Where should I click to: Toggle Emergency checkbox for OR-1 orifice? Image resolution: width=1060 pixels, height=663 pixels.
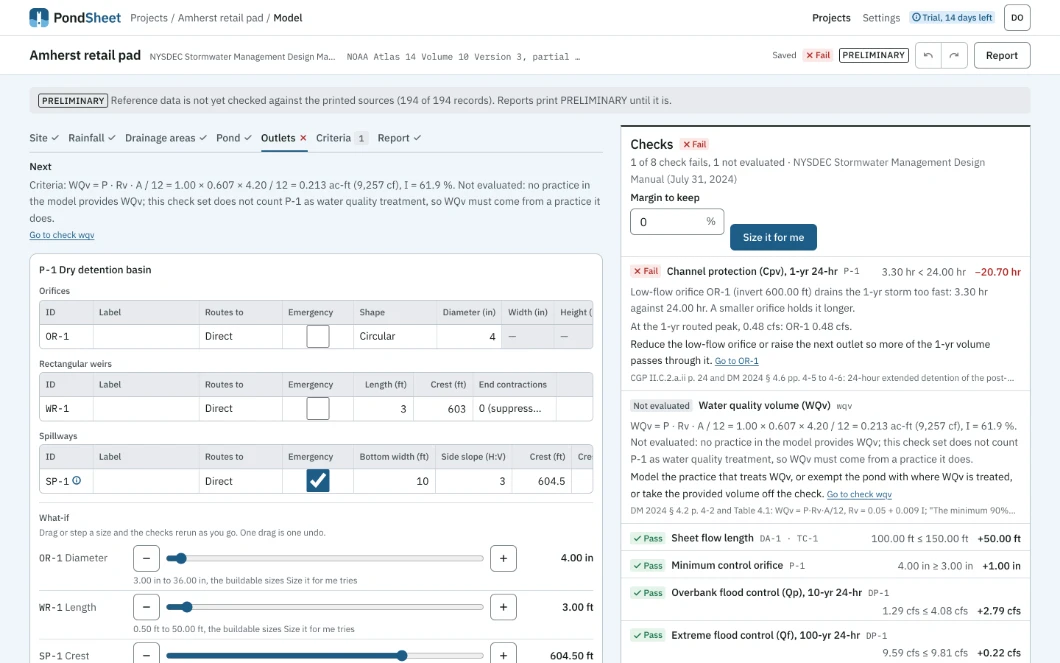coord(318,336)
